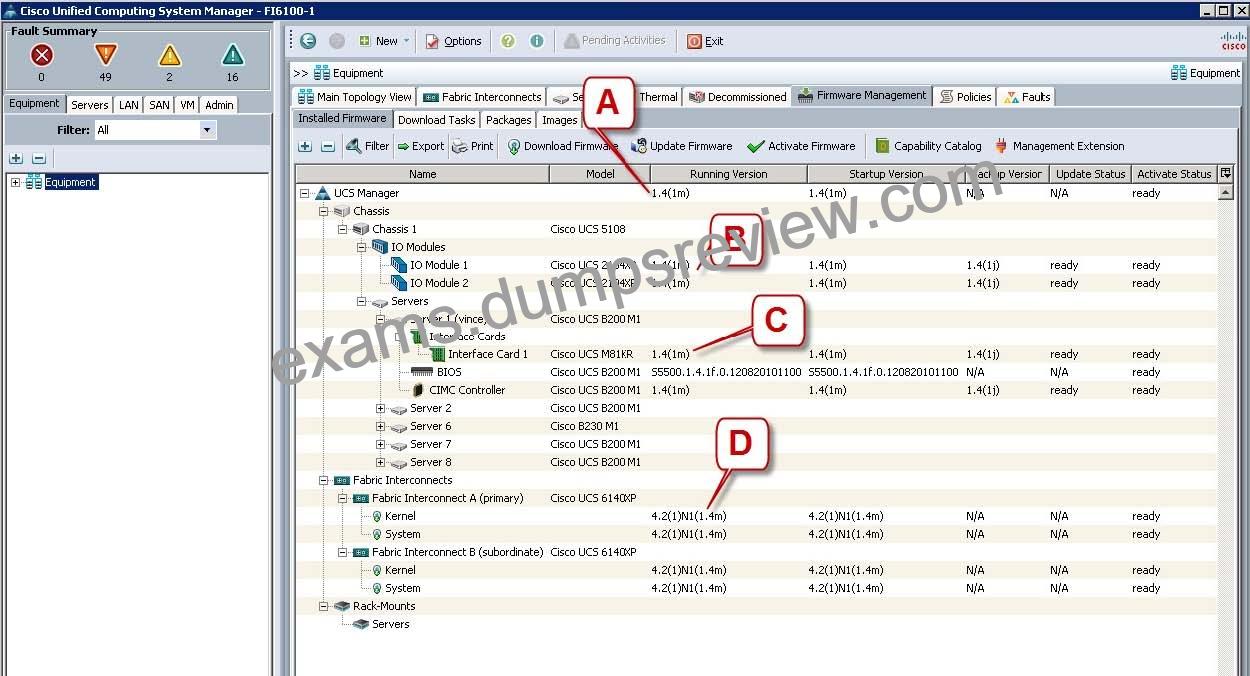Screen dimensions: 1250x676
Task: Select the Servers navigation tab
Action: point(89,104)
